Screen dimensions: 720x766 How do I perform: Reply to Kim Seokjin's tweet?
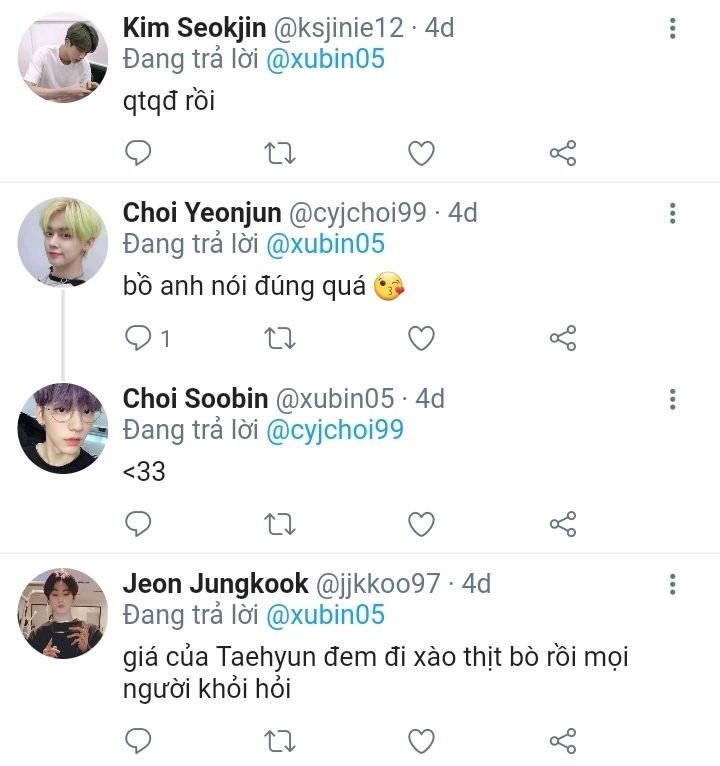tap(139, 153)
